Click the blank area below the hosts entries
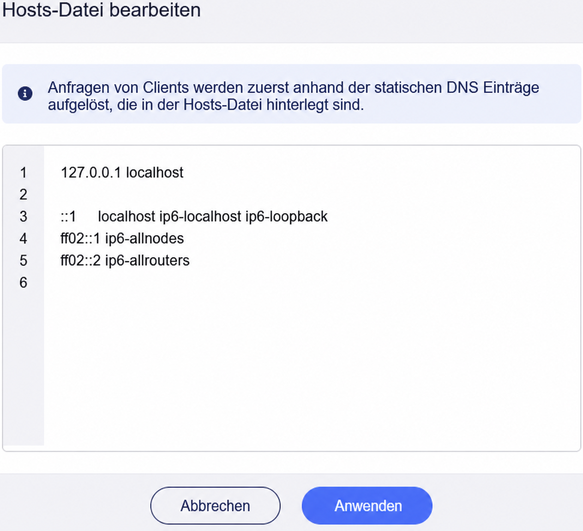The width and height of the screenshot is (583, 531). coord(312,368)
